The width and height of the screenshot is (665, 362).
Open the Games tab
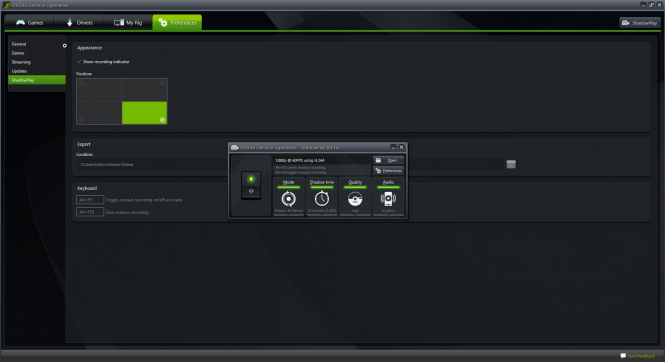(29, 22)
